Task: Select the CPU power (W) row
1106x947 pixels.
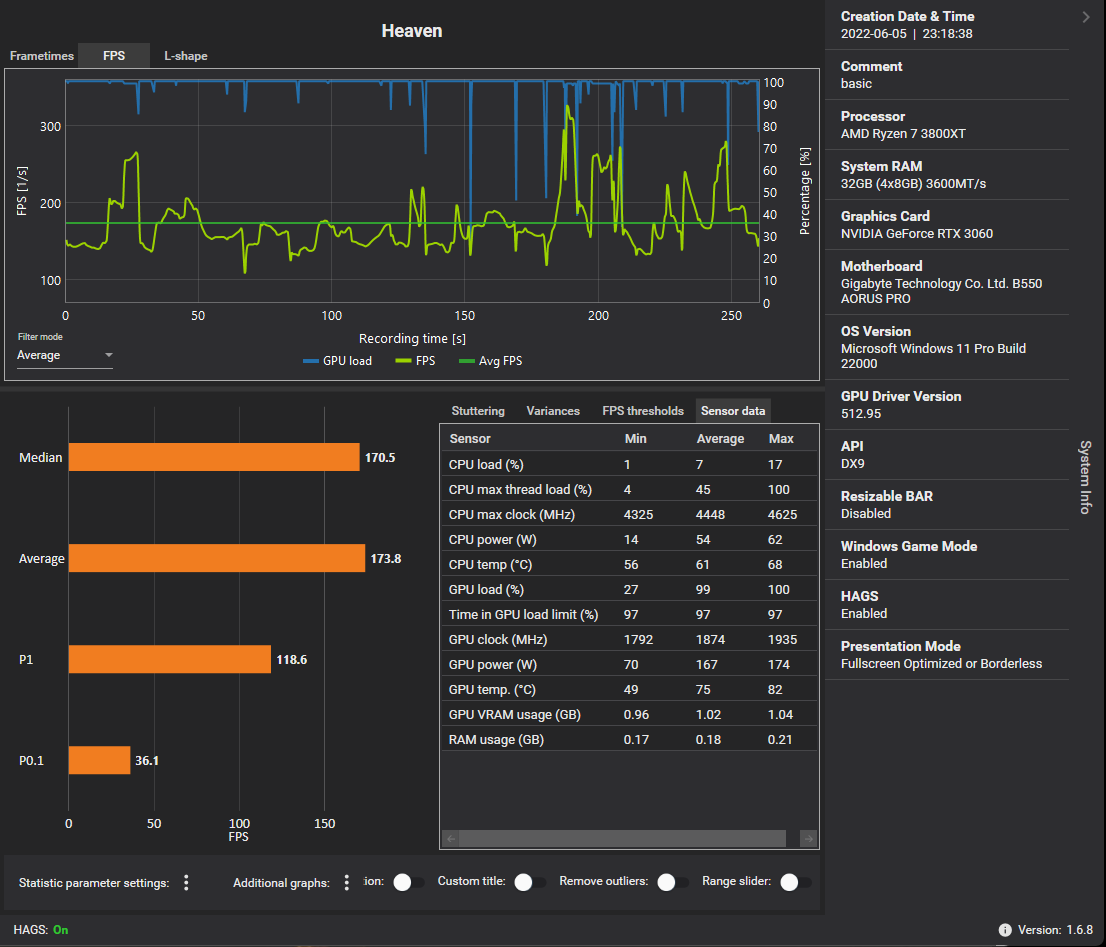Action: (629, 539)
